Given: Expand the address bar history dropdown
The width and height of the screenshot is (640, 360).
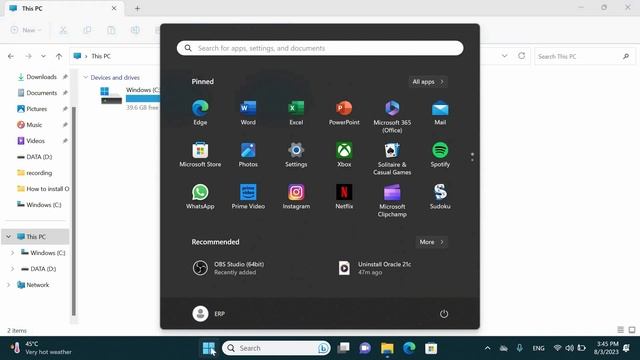Looking at the screenshot, I should pyautogui.click(x=504, y=56).
